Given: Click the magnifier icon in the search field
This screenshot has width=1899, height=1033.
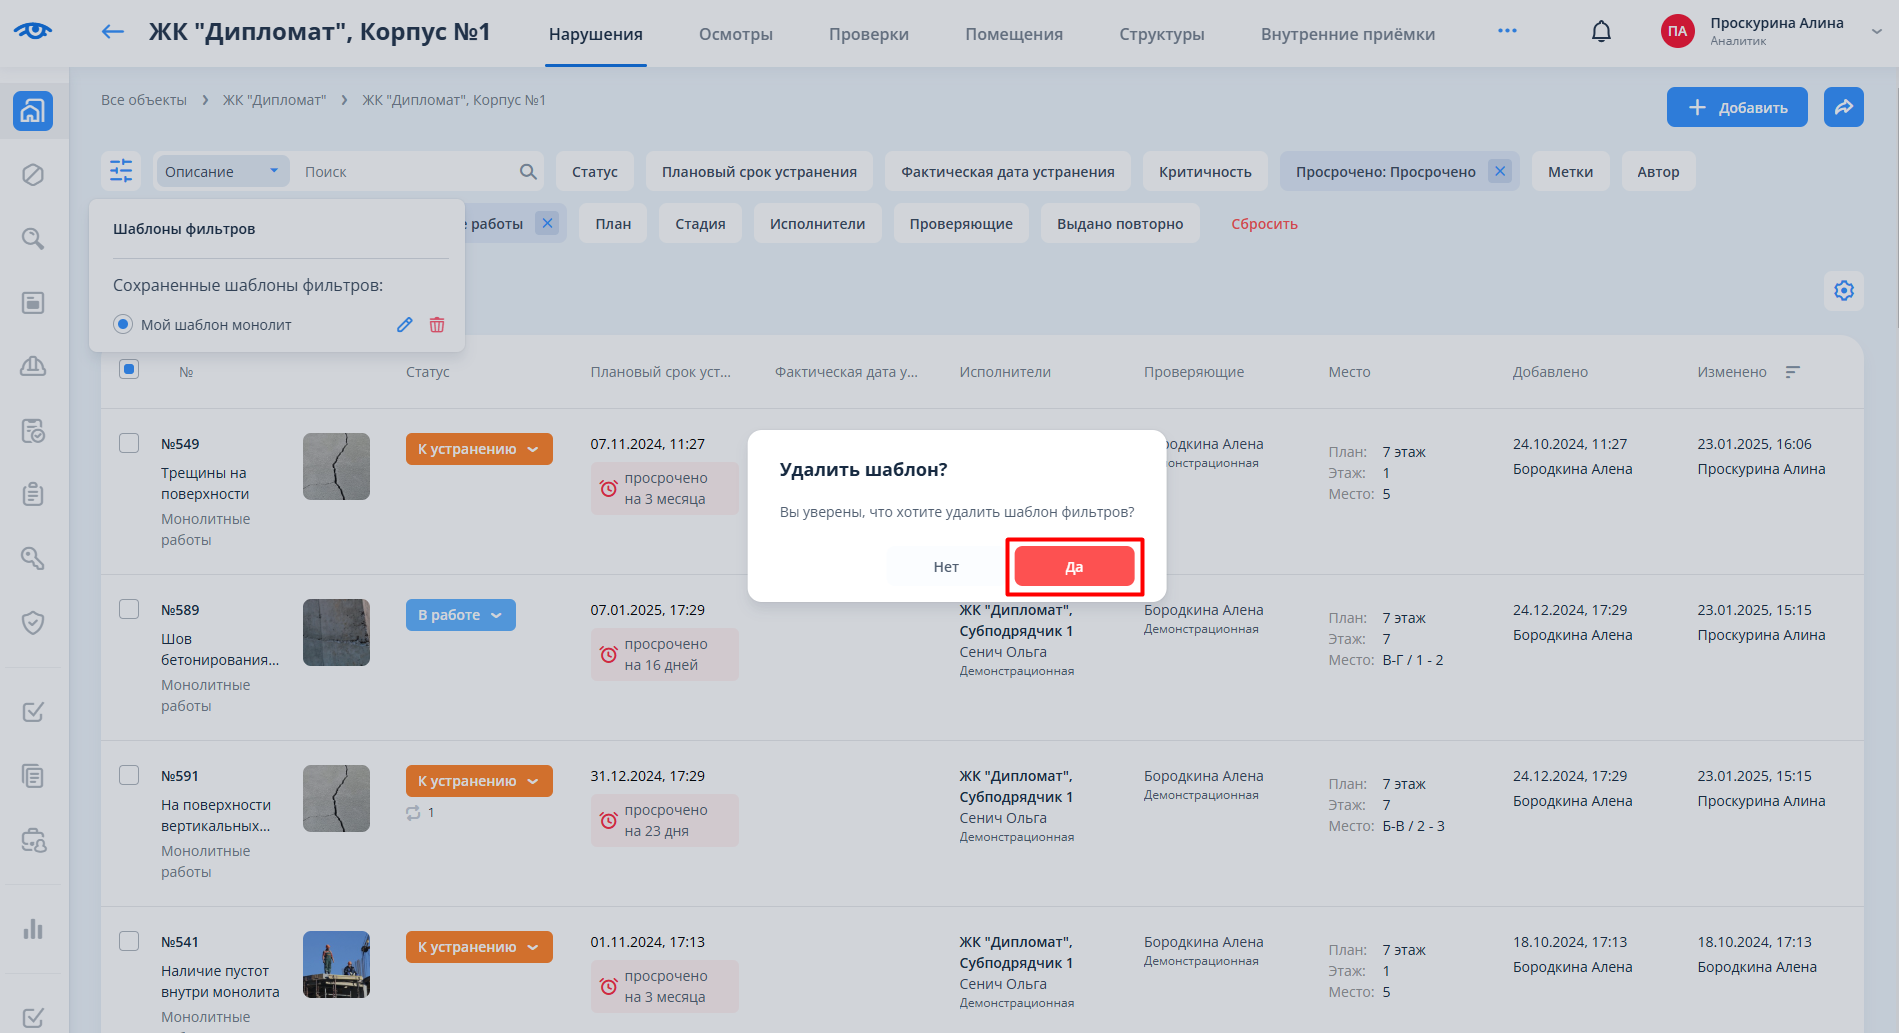Looking at the screenshot, I should (x=528, y=172).
